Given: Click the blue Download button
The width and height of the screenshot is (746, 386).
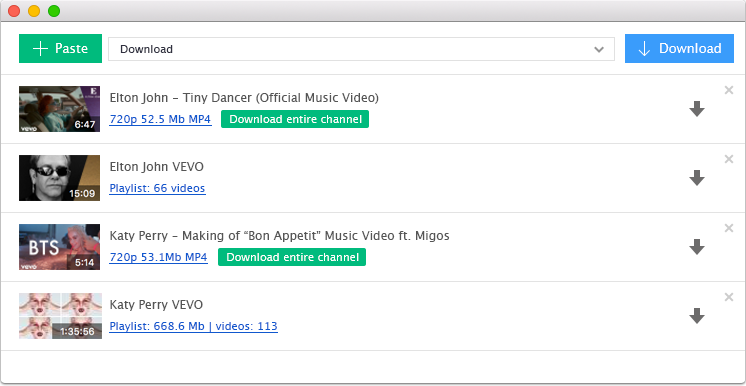Looking at the screenshot, I should coord(679,49).
